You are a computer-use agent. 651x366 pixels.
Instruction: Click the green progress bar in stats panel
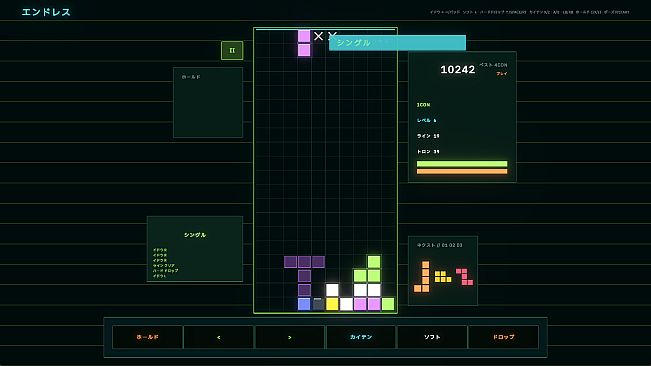pyautogui.click(x=462, y=163)
